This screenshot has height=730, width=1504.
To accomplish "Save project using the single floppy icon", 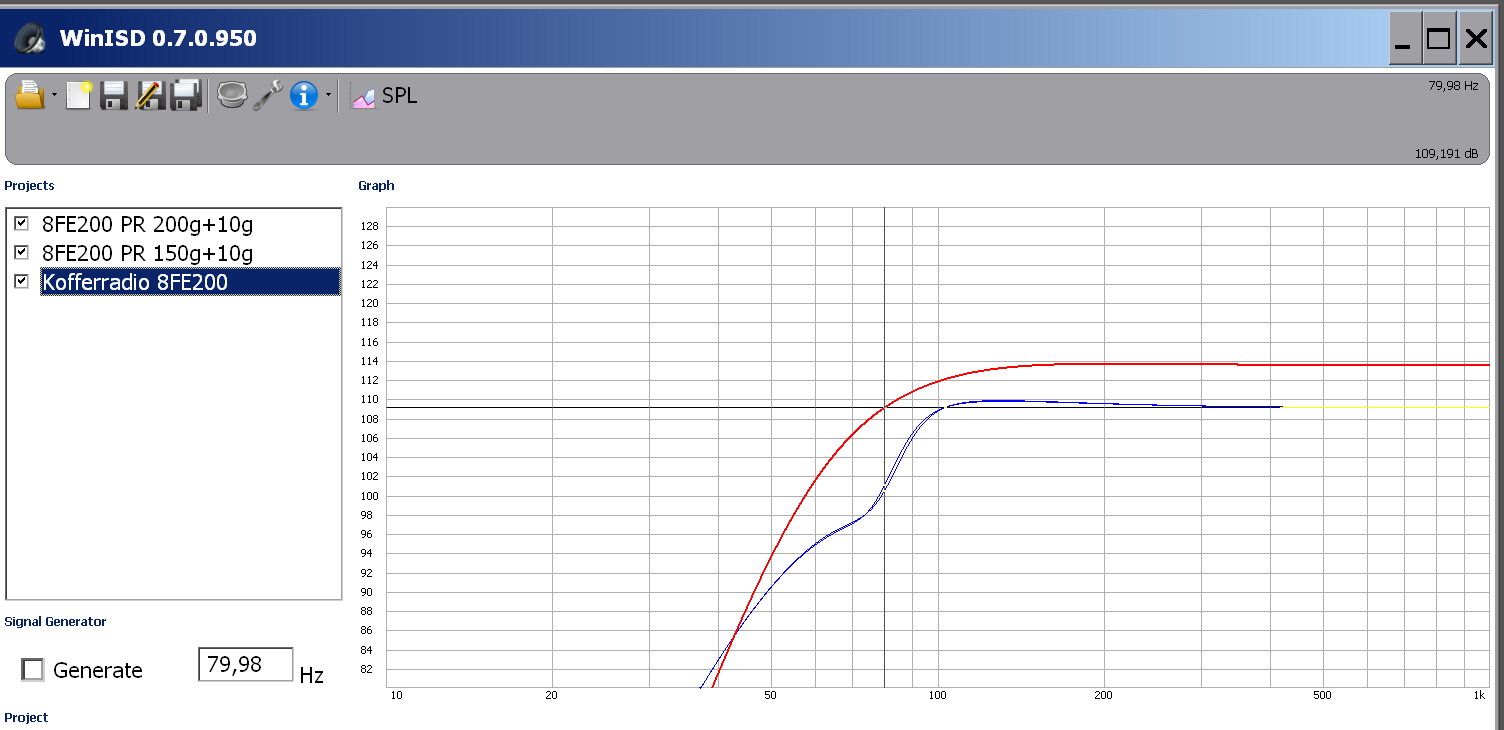I will (114, 96).
